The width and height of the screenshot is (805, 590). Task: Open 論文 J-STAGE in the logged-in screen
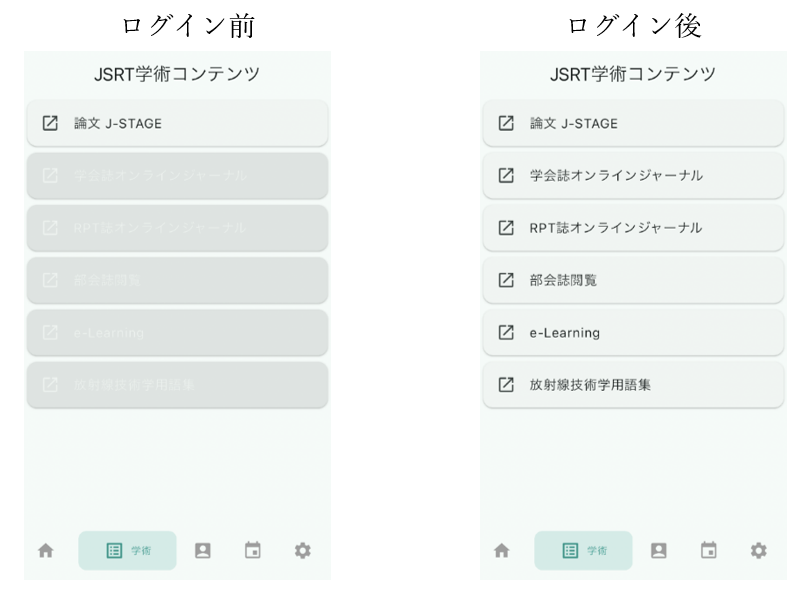[633, 124]
